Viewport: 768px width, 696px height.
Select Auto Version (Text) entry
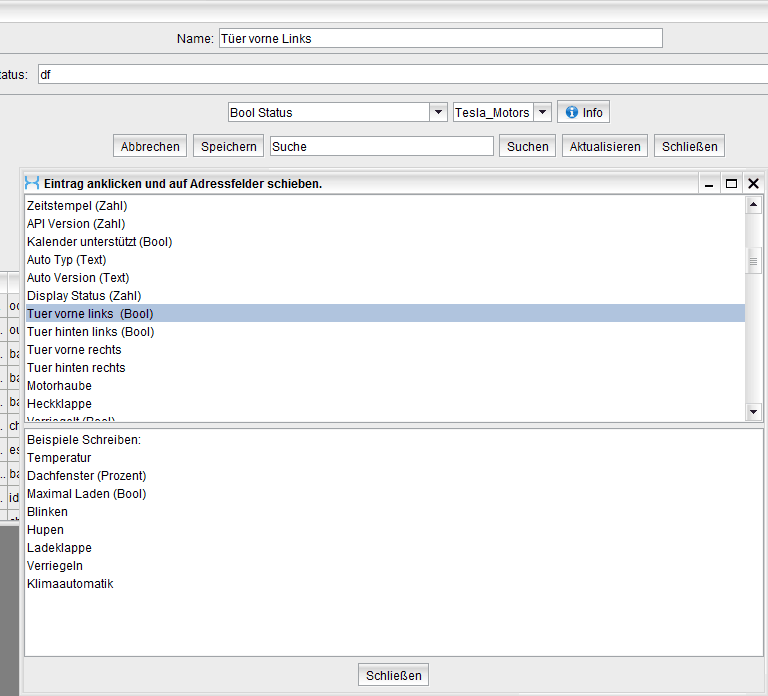pos(385,278)
